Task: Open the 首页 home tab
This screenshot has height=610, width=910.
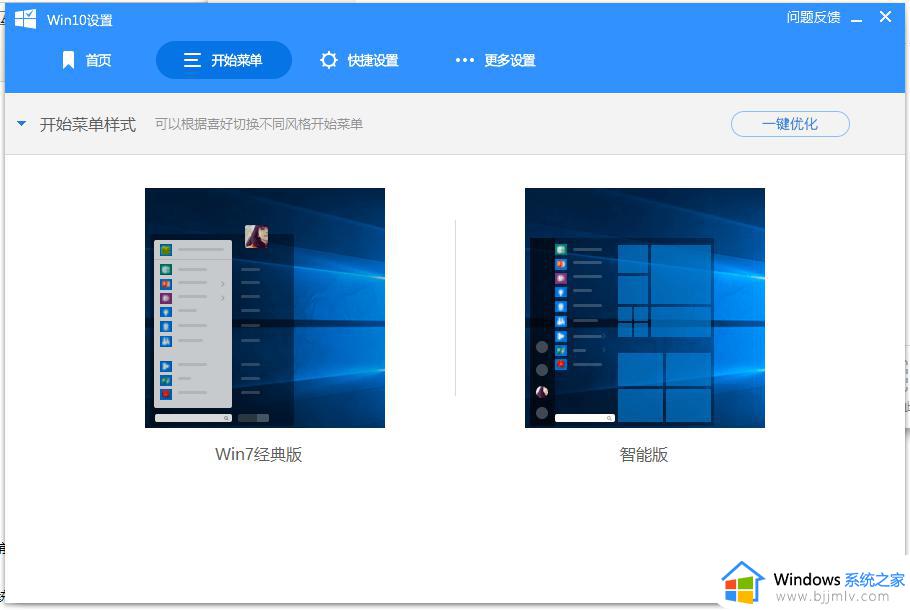Action: [x=86, y=60]
